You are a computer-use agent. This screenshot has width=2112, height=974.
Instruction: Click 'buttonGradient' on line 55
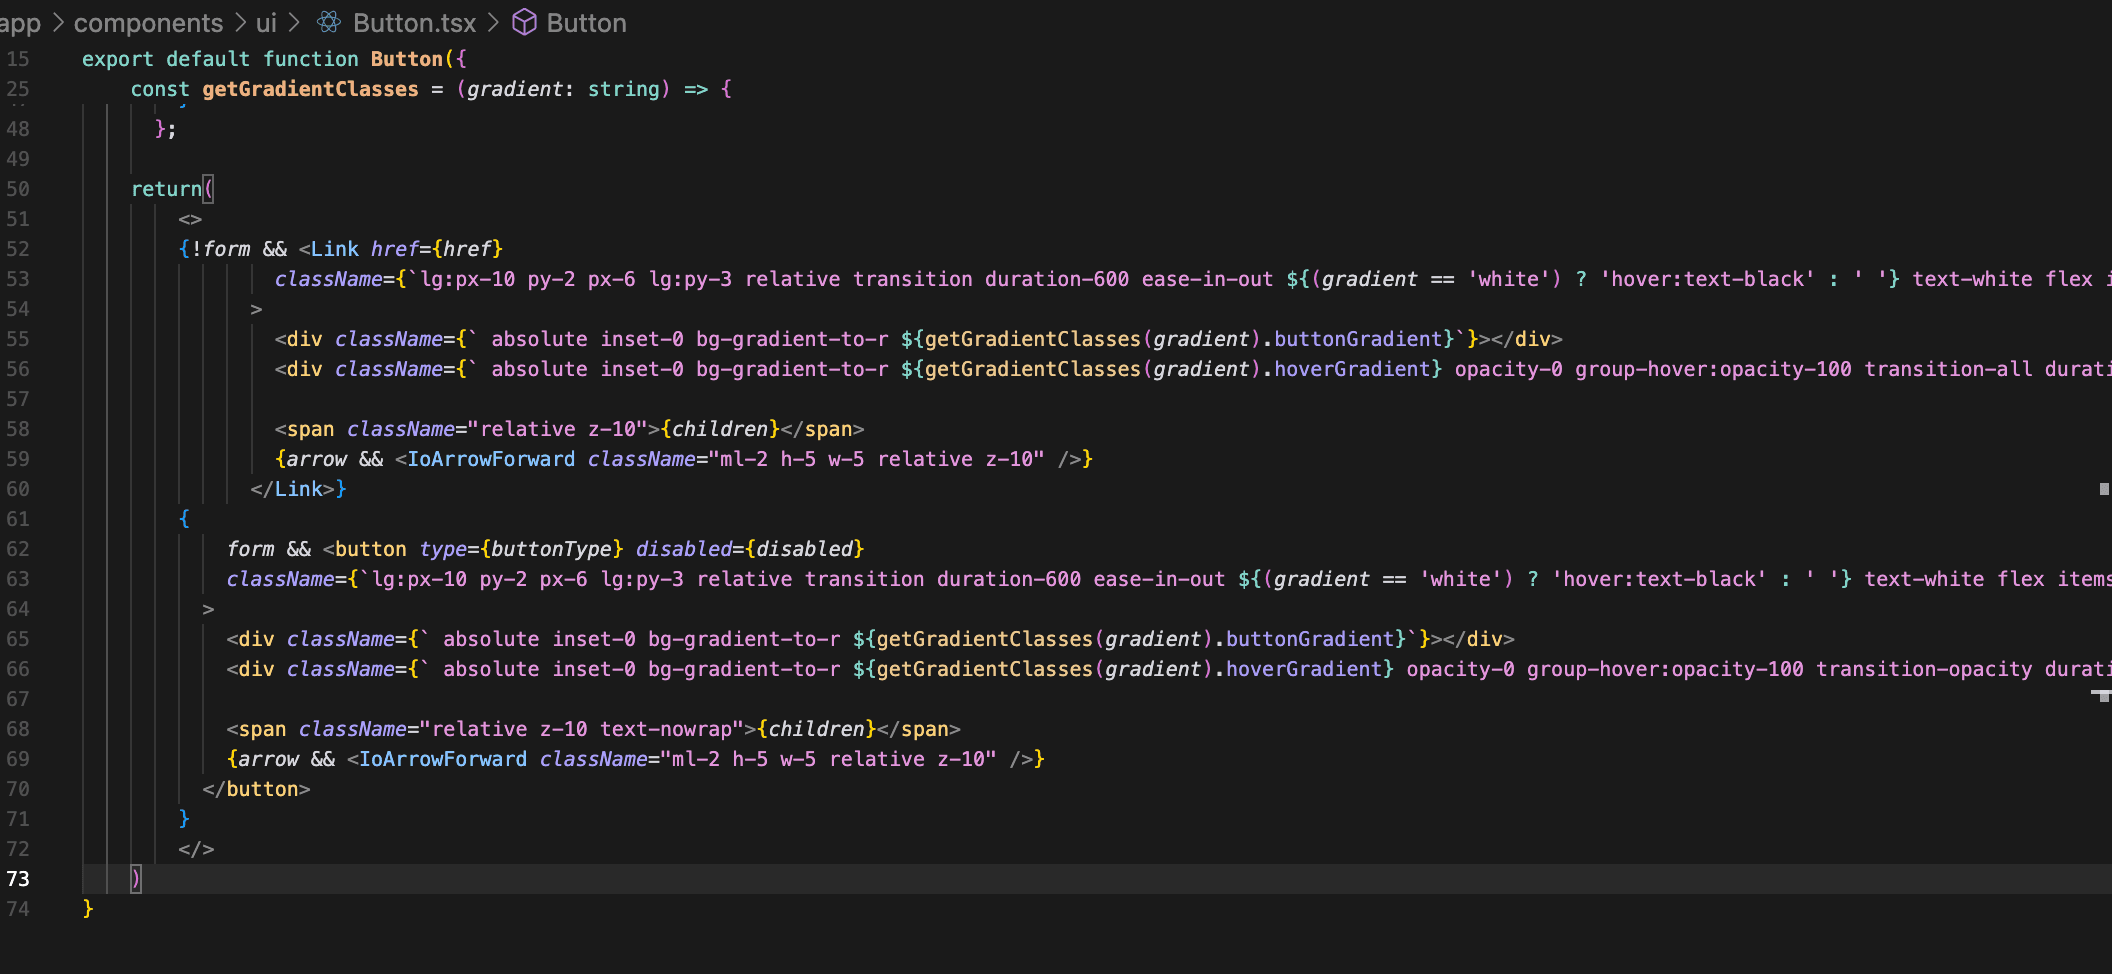click(1358, 339)
